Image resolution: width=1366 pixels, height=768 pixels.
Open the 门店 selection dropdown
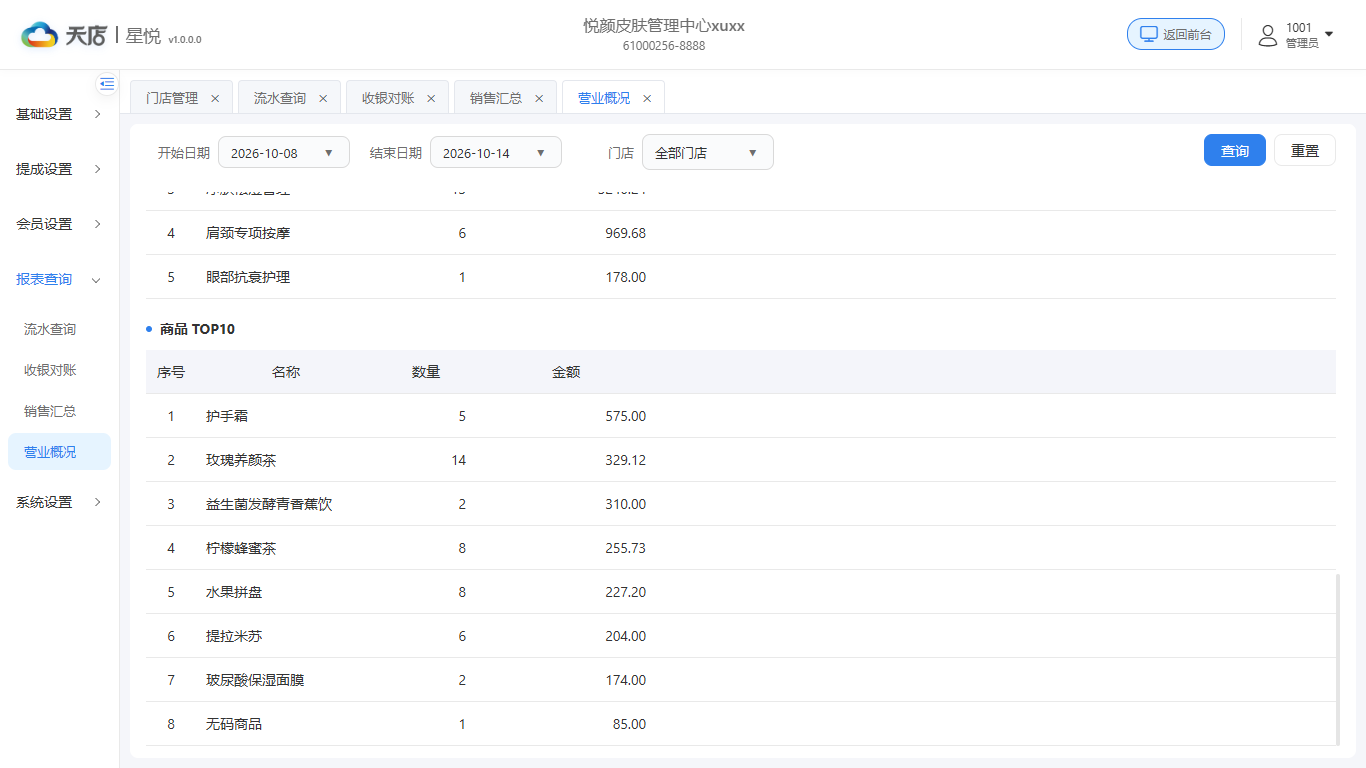click(708, 153)
